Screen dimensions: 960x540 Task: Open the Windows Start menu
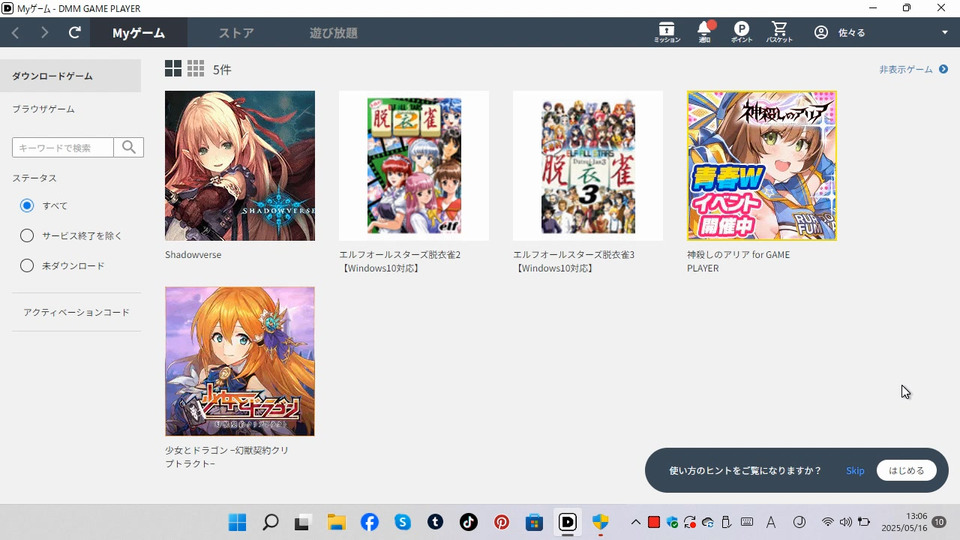pos(238,522)
